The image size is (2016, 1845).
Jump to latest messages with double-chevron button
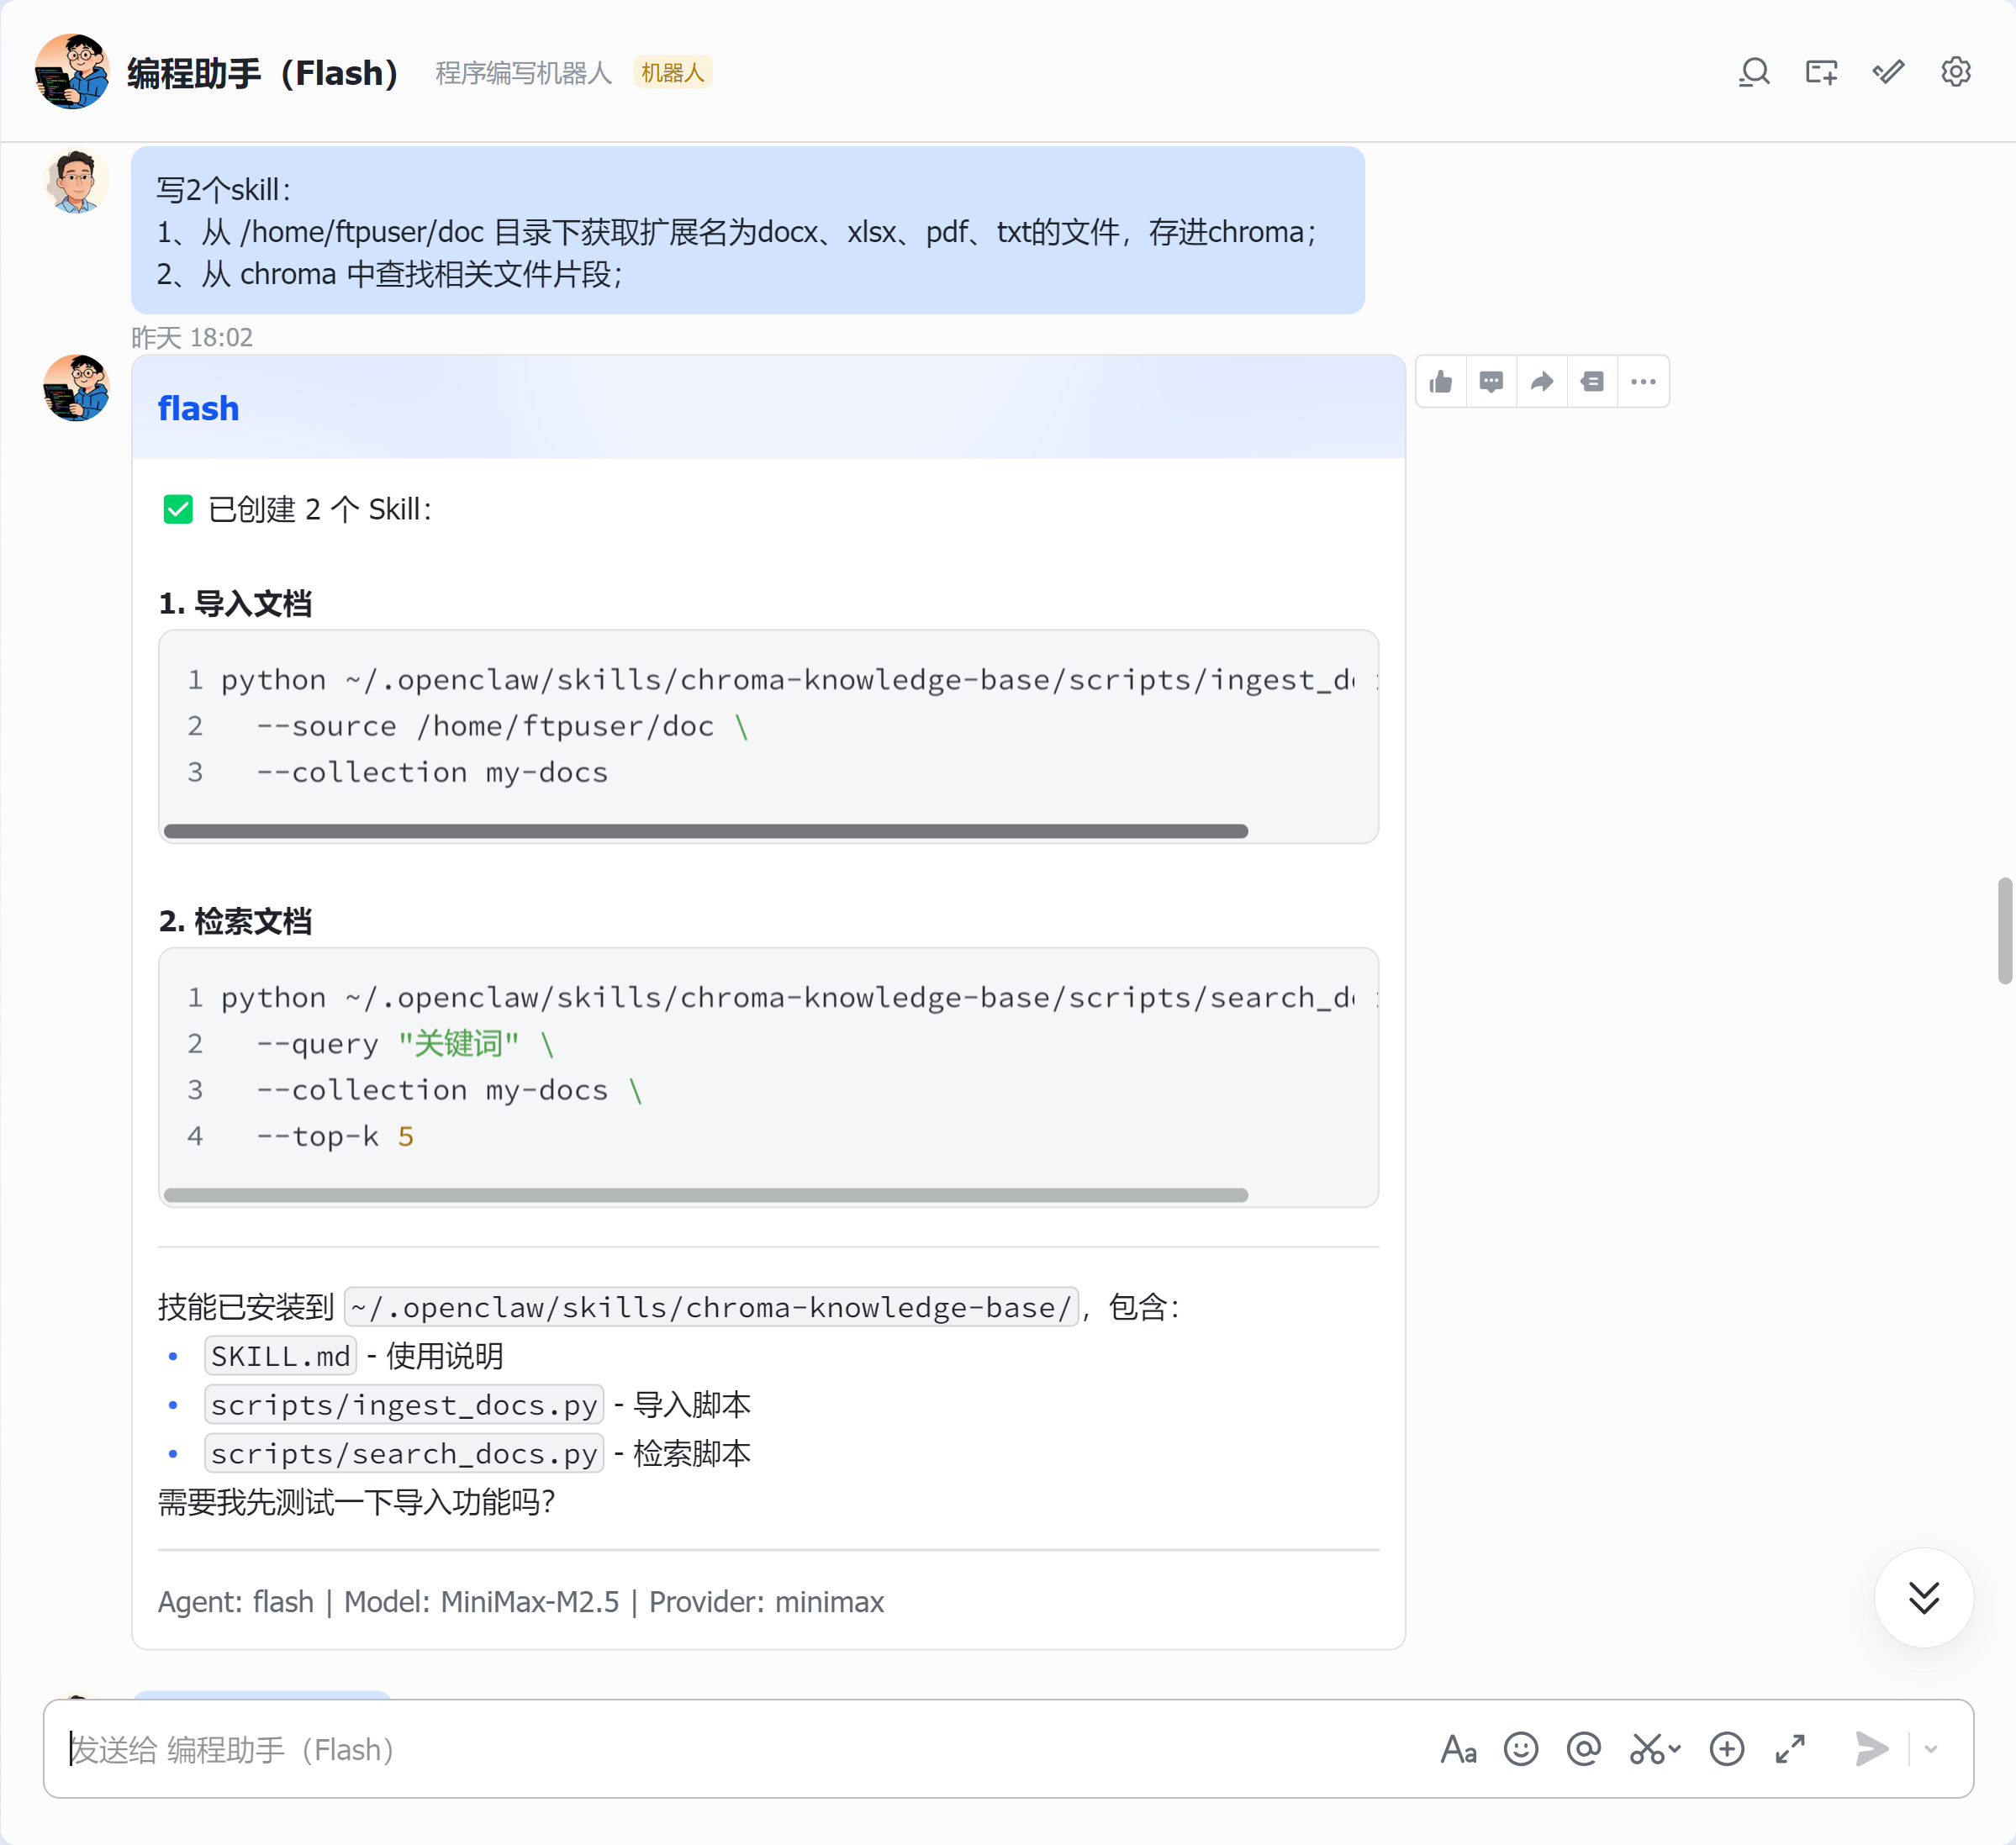click(x=1924, y=1597)
